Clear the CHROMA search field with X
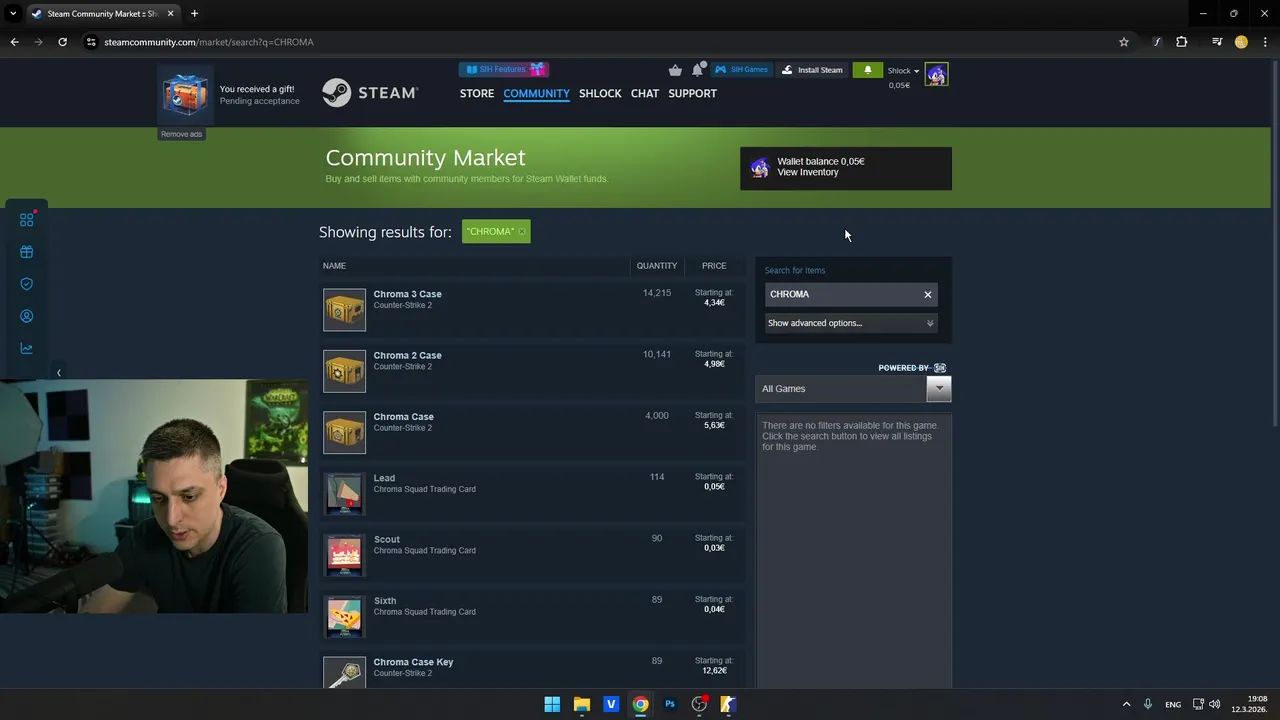The height and width of the screenshot is (720, 1280). click(x=928, y=294)
